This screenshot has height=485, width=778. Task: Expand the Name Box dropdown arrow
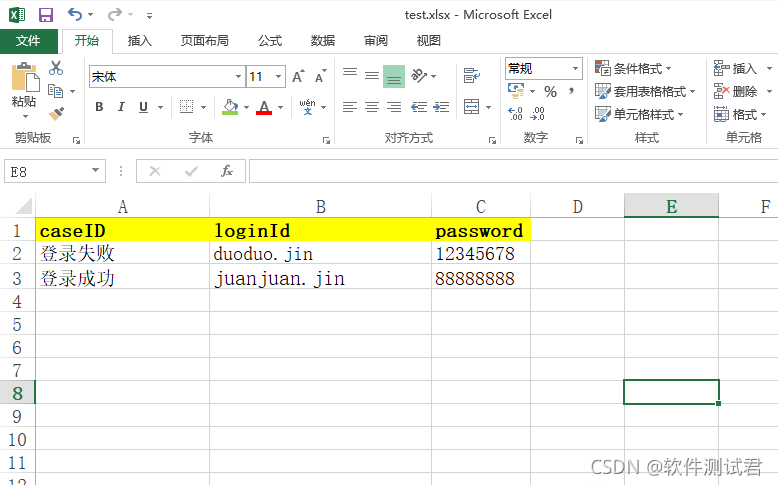(x=95, y=171)
